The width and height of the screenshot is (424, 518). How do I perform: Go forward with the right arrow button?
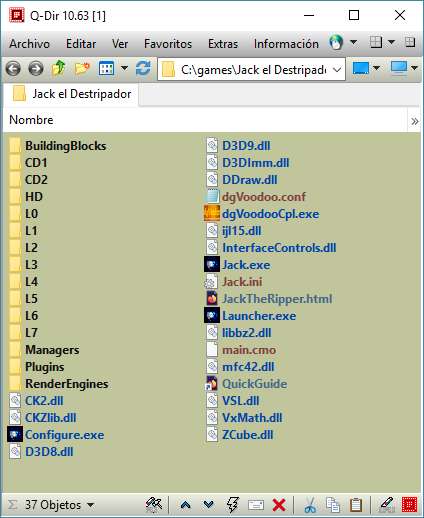[36, 69]
